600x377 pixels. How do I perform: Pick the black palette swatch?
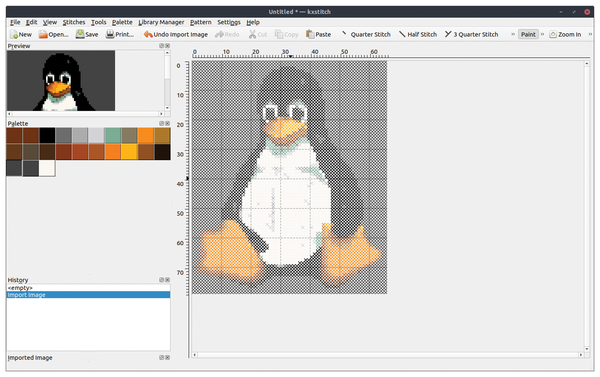click(x=47, y=135)
